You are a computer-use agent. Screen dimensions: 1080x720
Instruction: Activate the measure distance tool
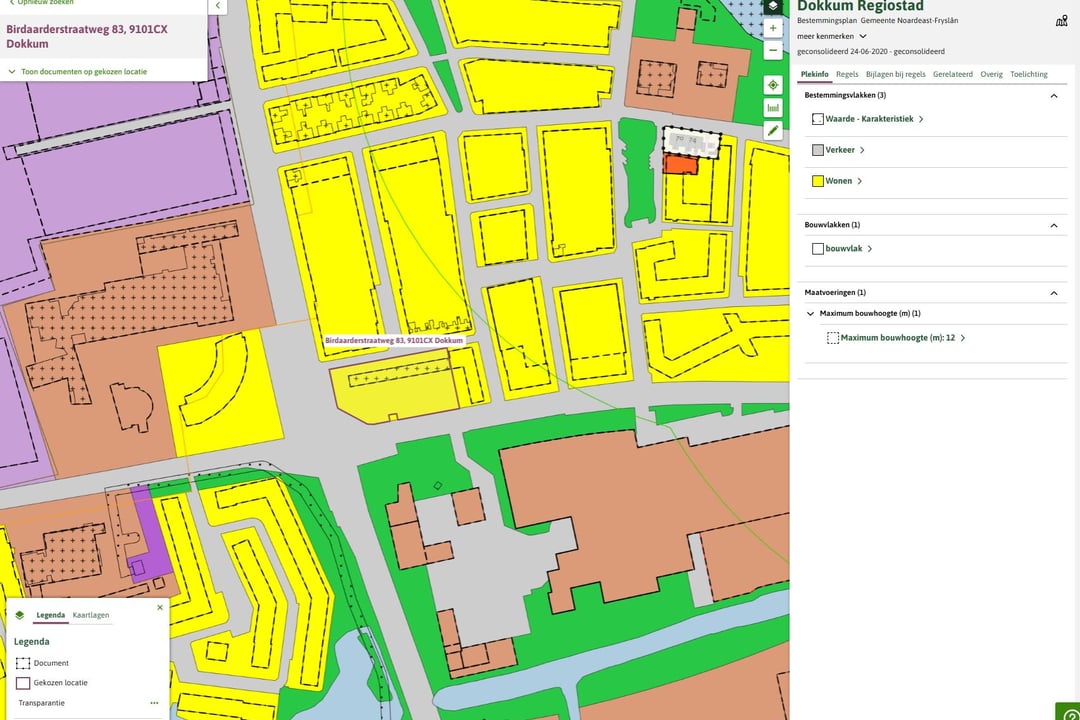pyautogui.click(x=773, y=107)
